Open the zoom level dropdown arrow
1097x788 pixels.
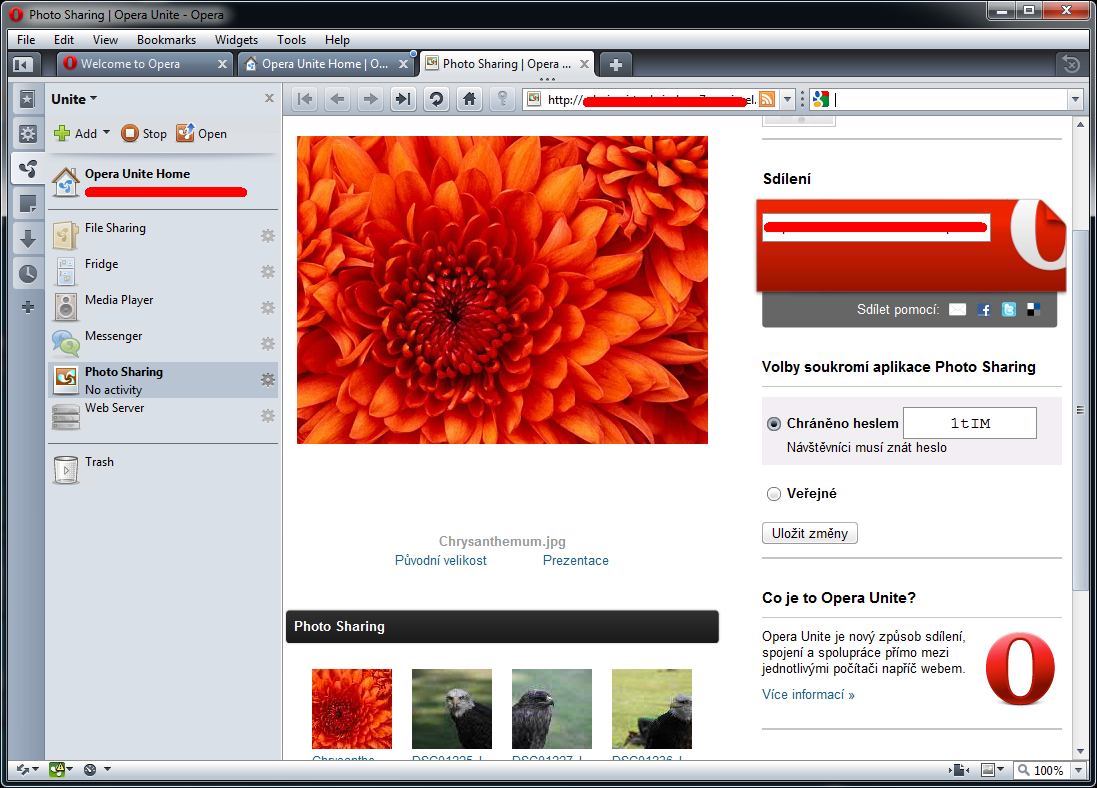[x=1078, y=770]
